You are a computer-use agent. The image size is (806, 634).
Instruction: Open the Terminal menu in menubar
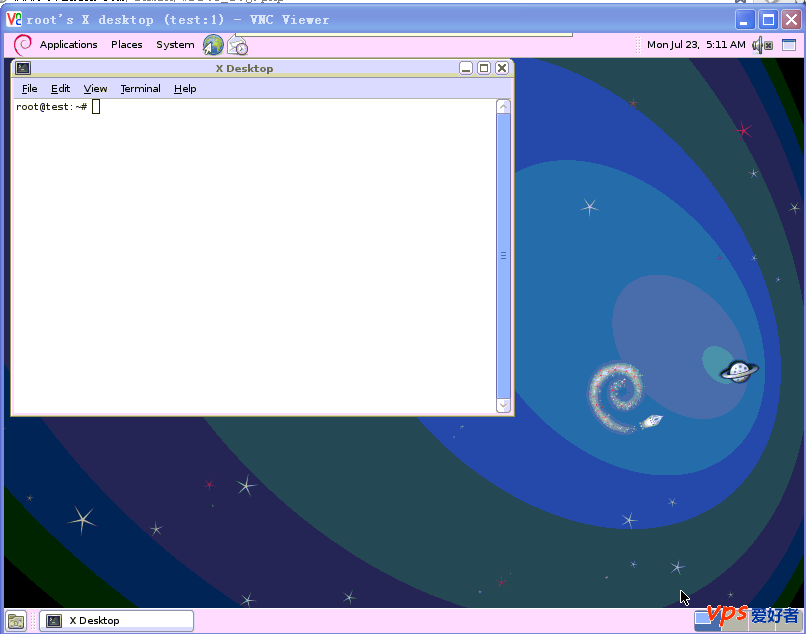[x=140, y=89]
